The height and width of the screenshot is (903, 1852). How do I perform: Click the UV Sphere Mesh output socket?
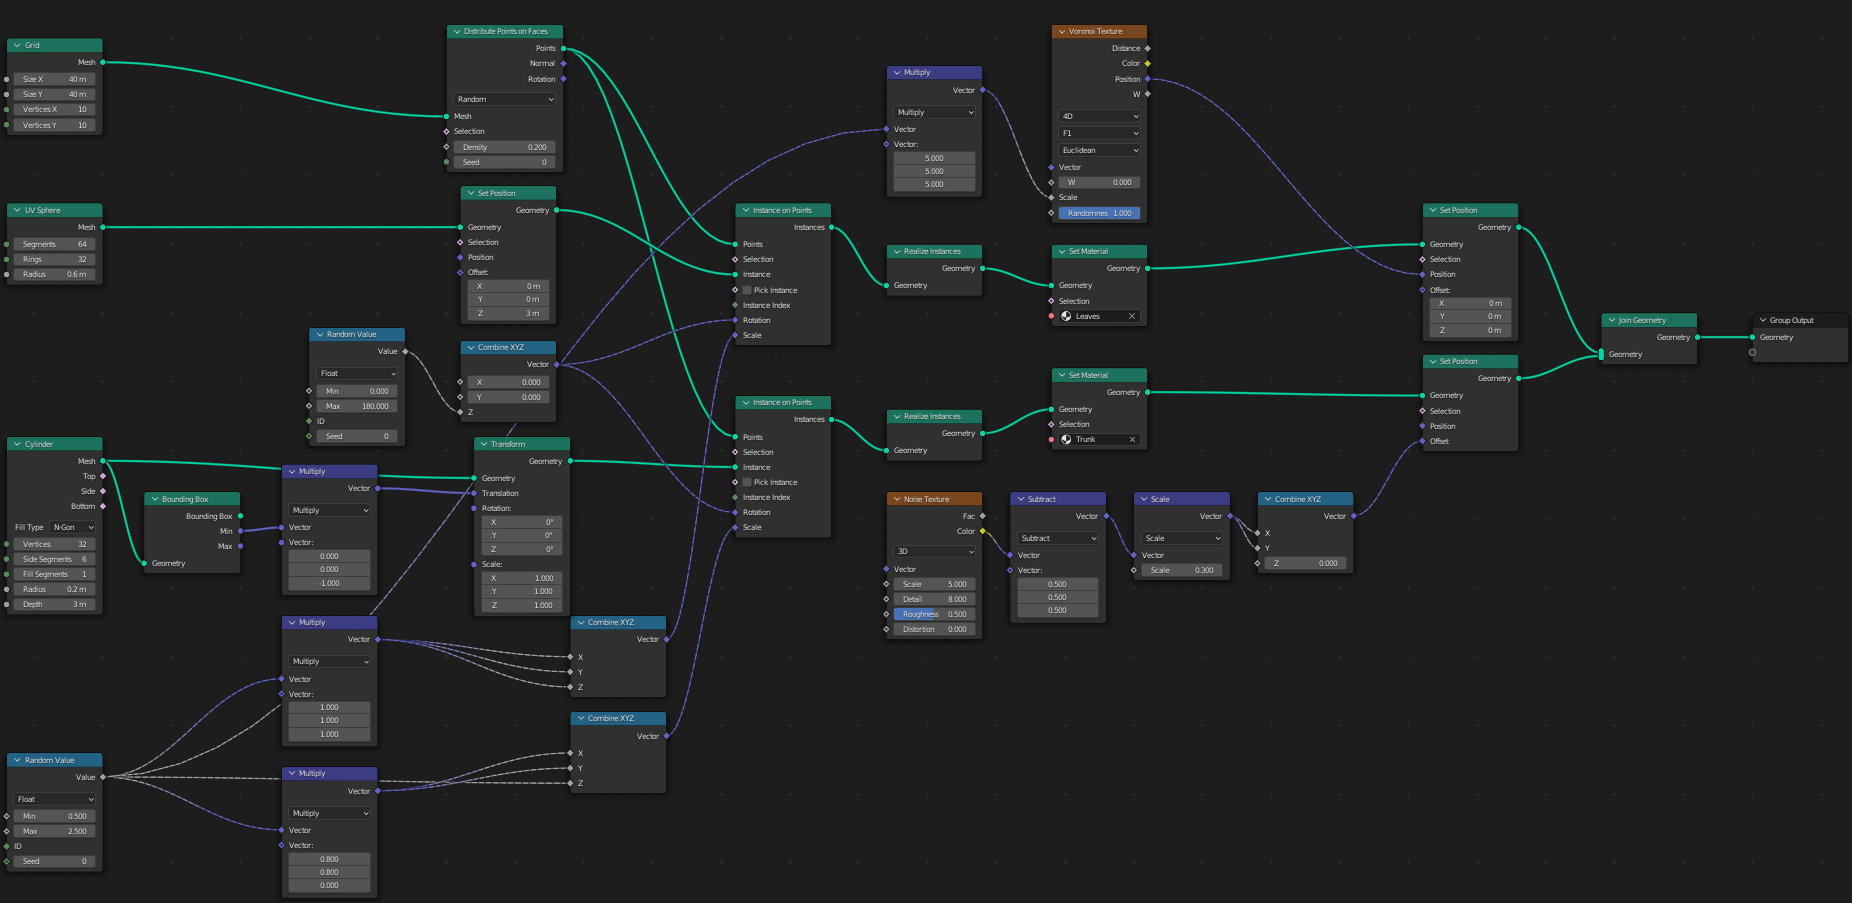click(102, 227)
